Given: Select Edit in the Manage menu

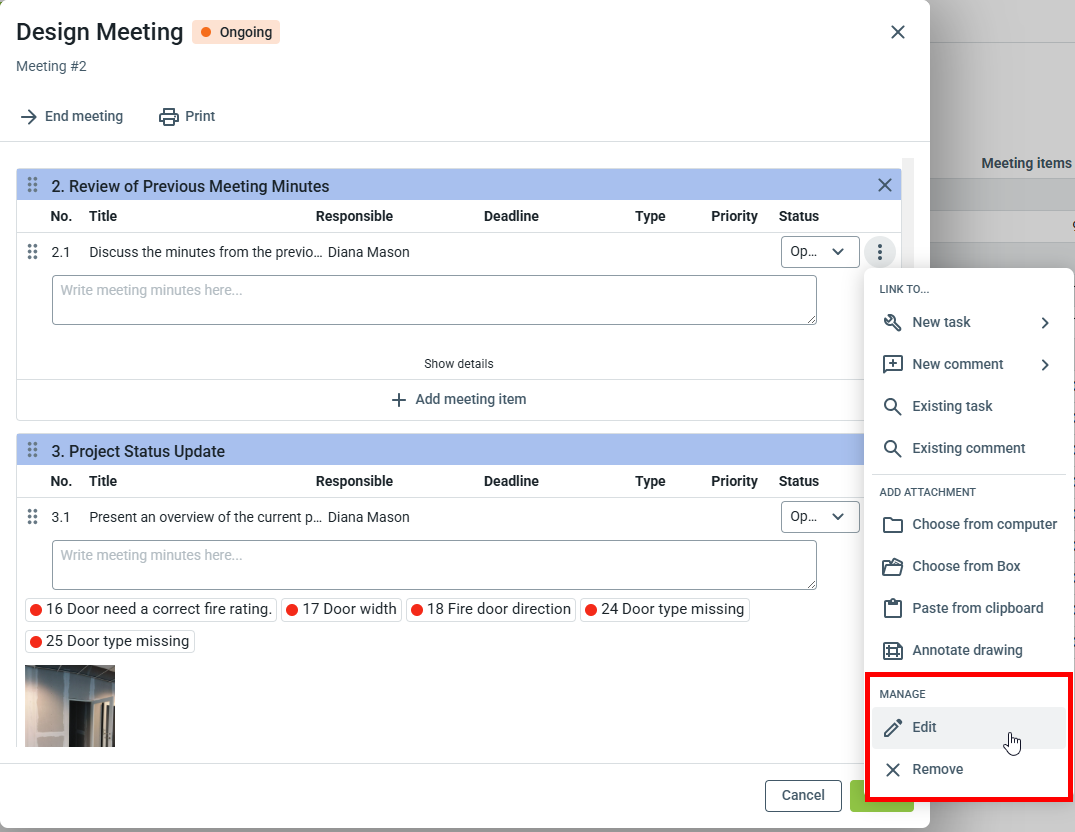Looking at the screenshot, I should click(924, 728).
